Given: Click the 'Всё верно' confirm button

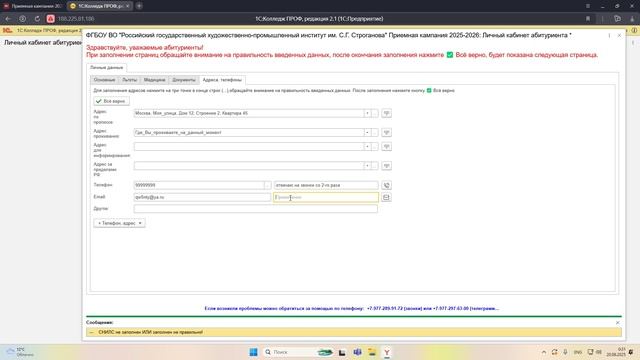Looking at the screenshot, I should [x=111, y=101].
